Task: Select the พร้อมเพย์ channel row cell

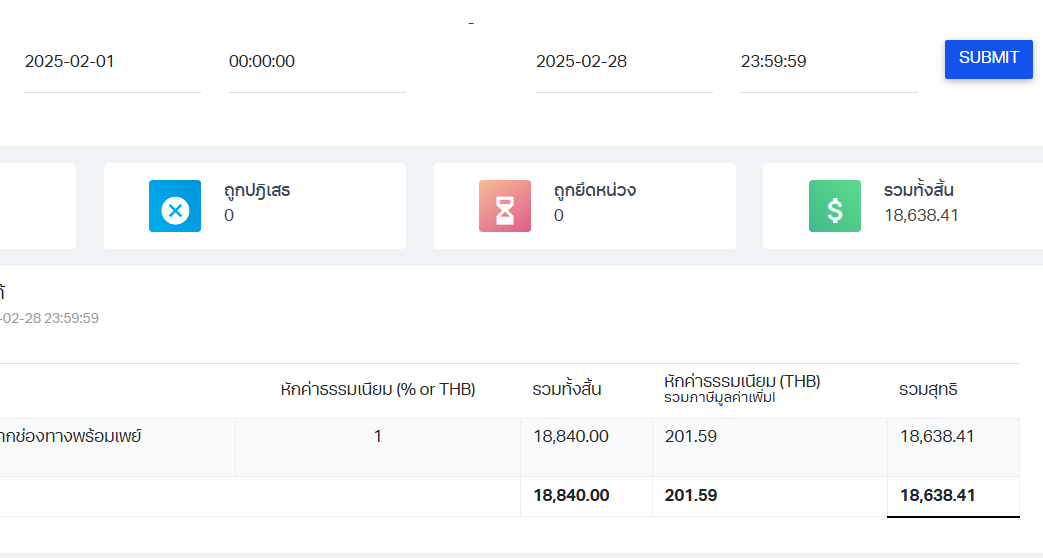Action: click(x=70, y=436)
